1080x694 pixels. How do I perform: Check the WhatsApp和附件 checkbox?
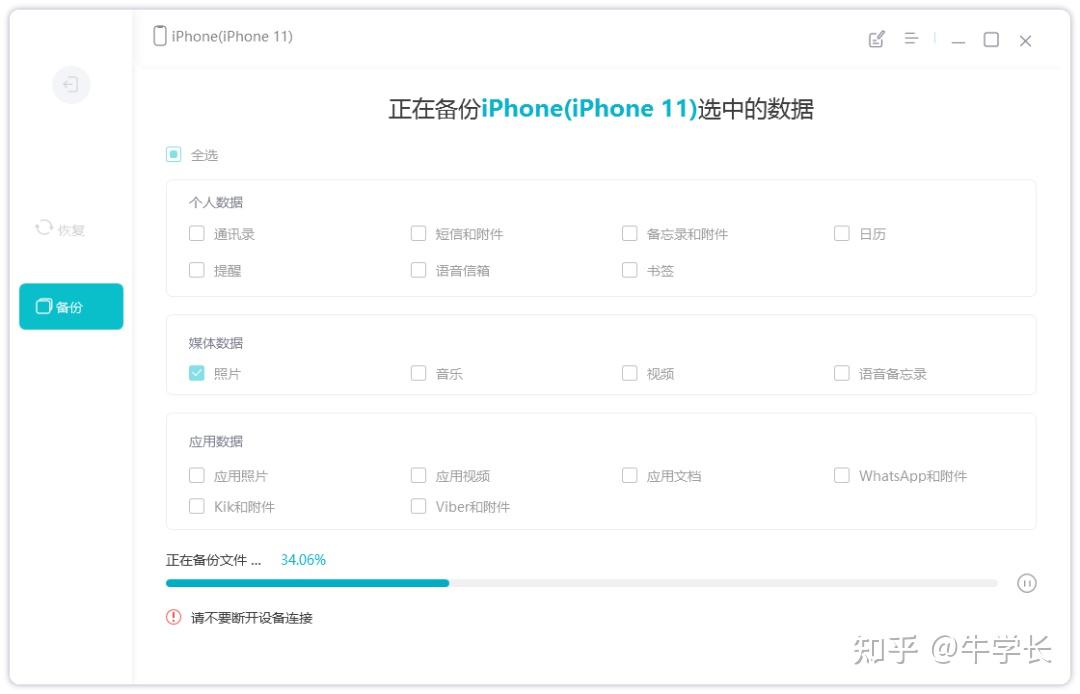click(x=842, y=475)
